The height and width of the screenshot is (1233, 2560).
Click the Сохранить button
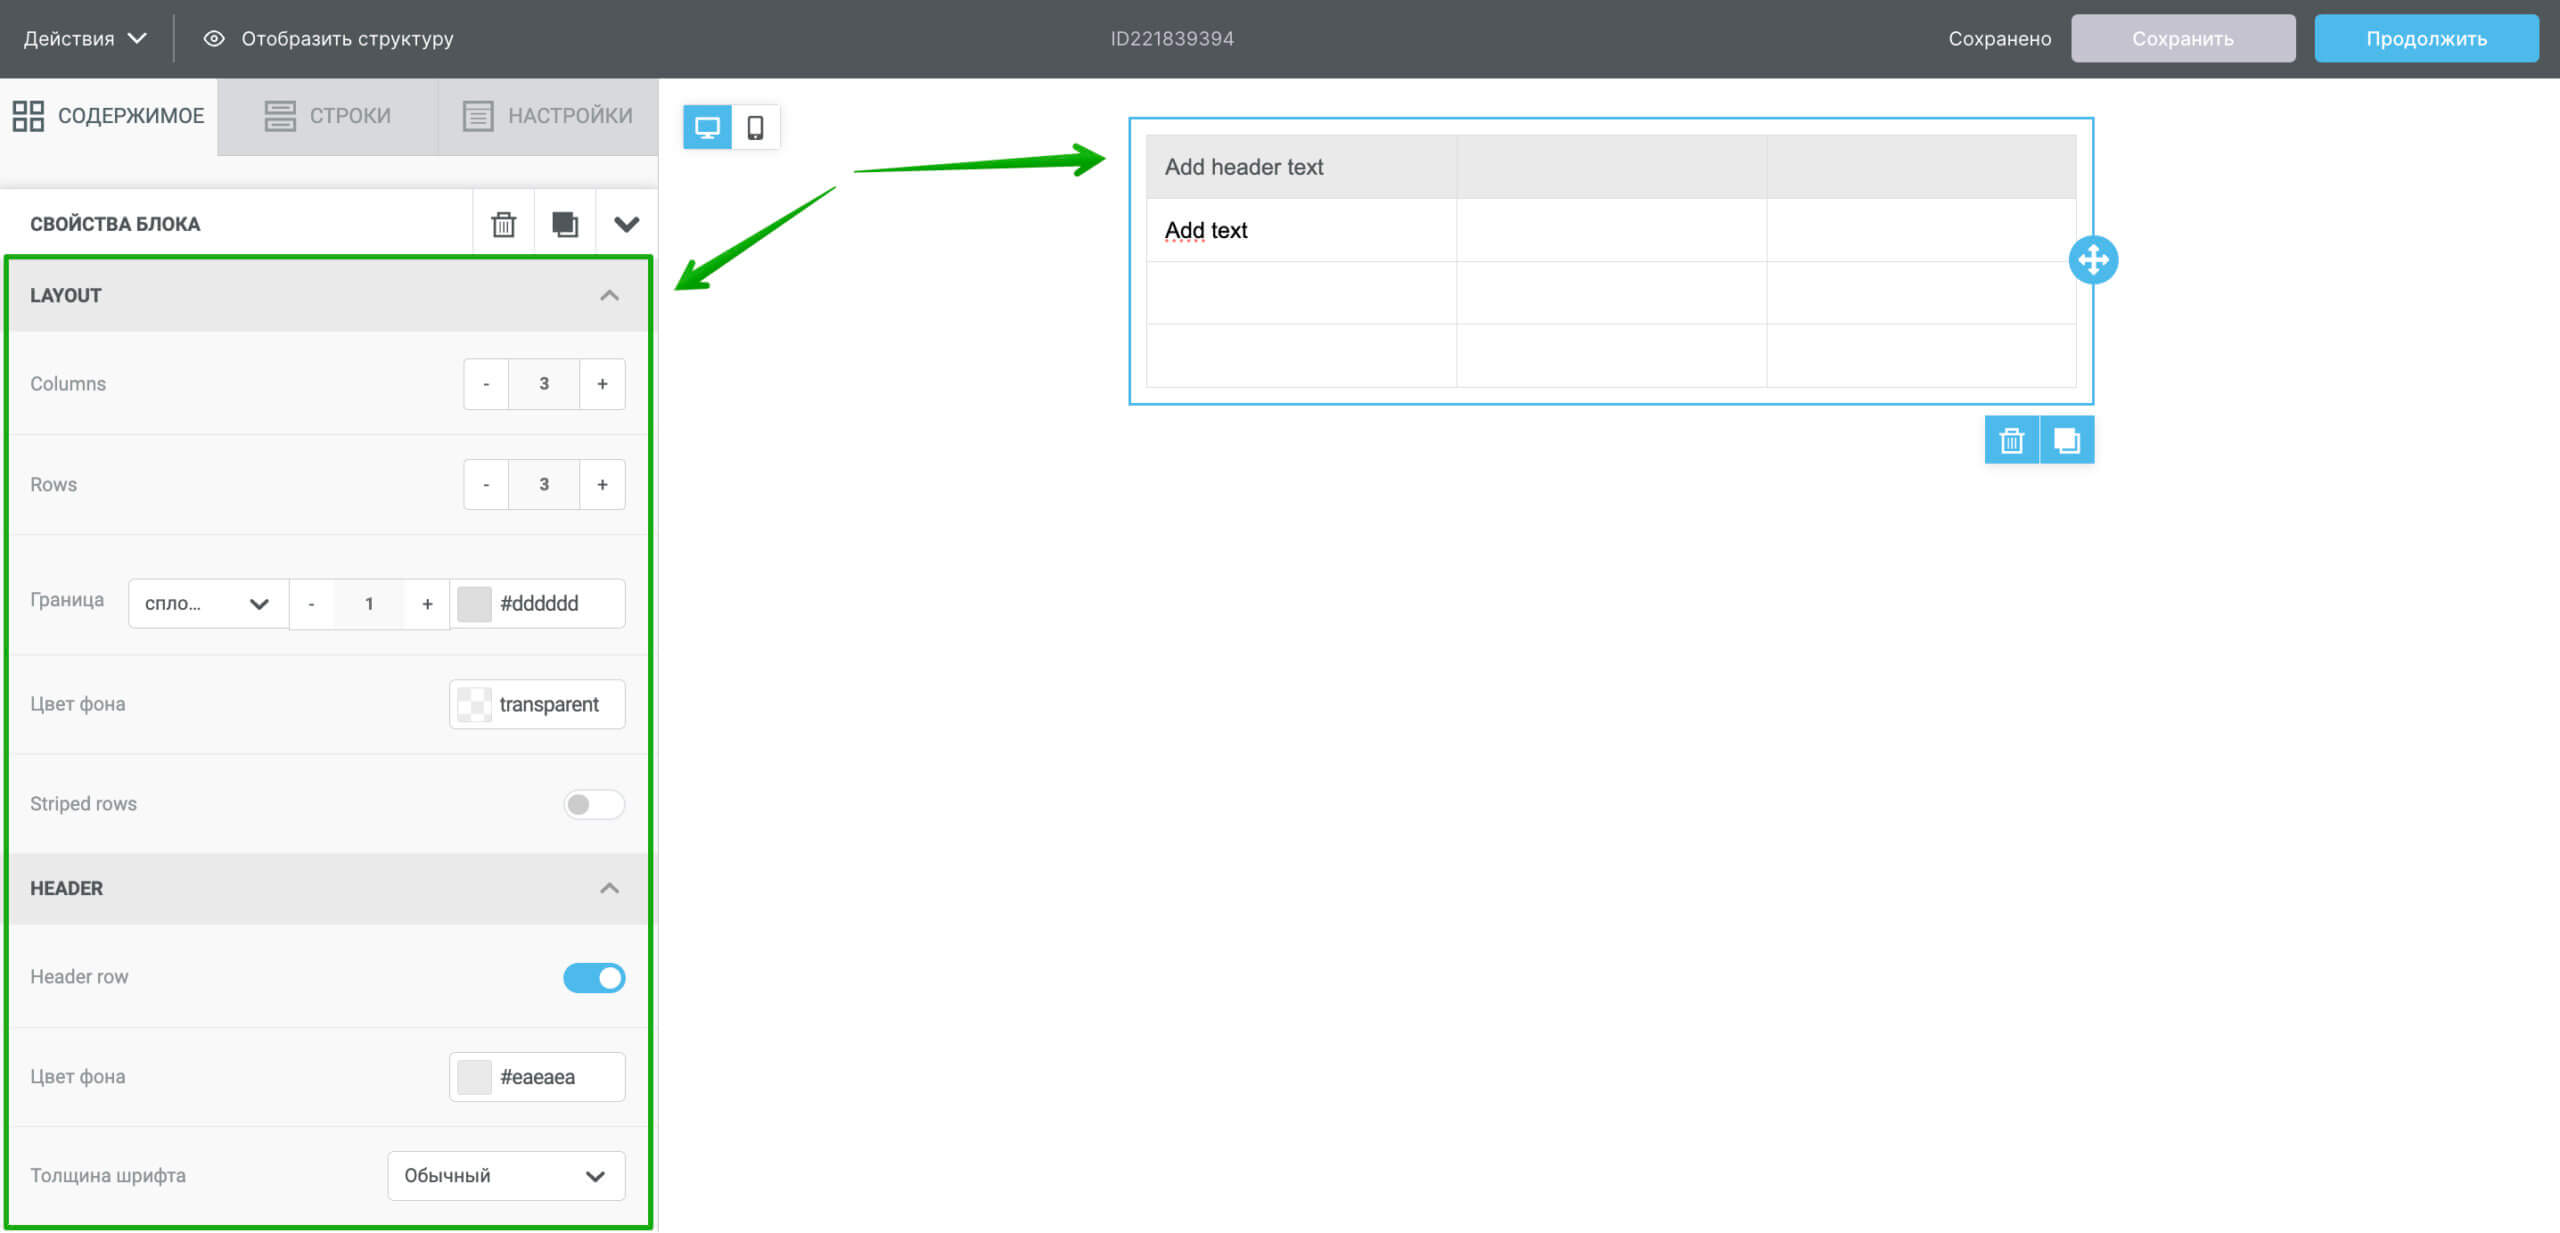(x=2183, y=38)
